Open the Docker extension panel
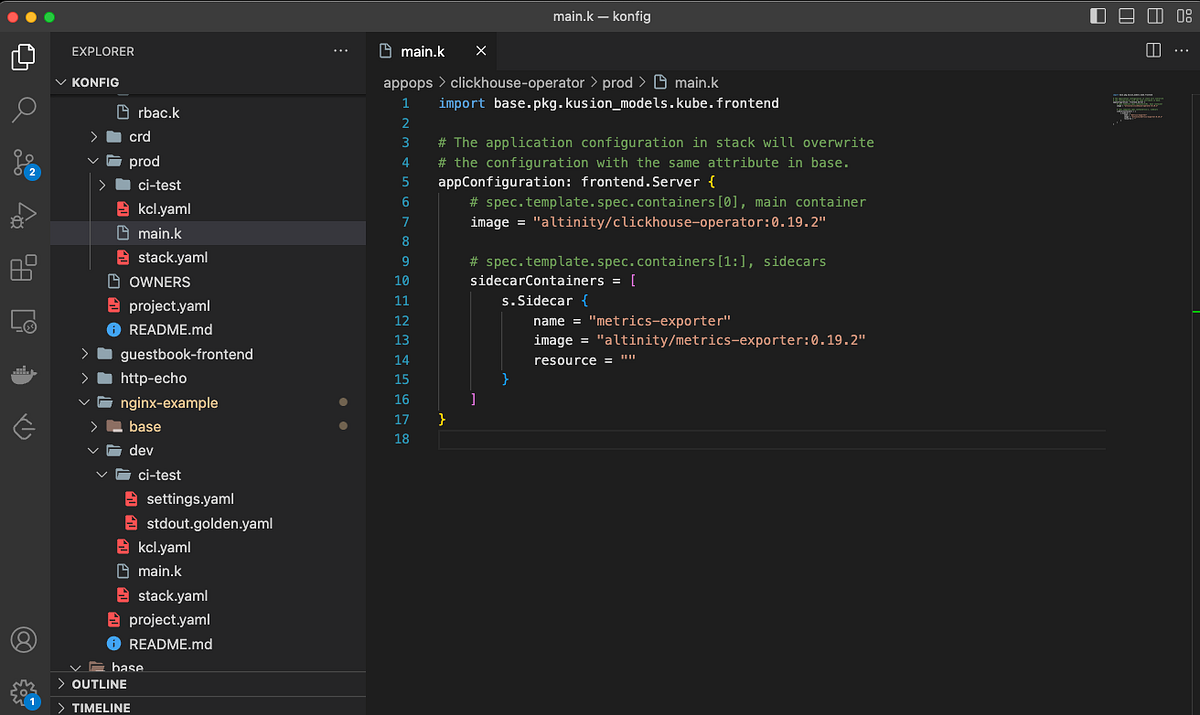Viewport: 1200px width, 715px height. (x=22, y=374)
